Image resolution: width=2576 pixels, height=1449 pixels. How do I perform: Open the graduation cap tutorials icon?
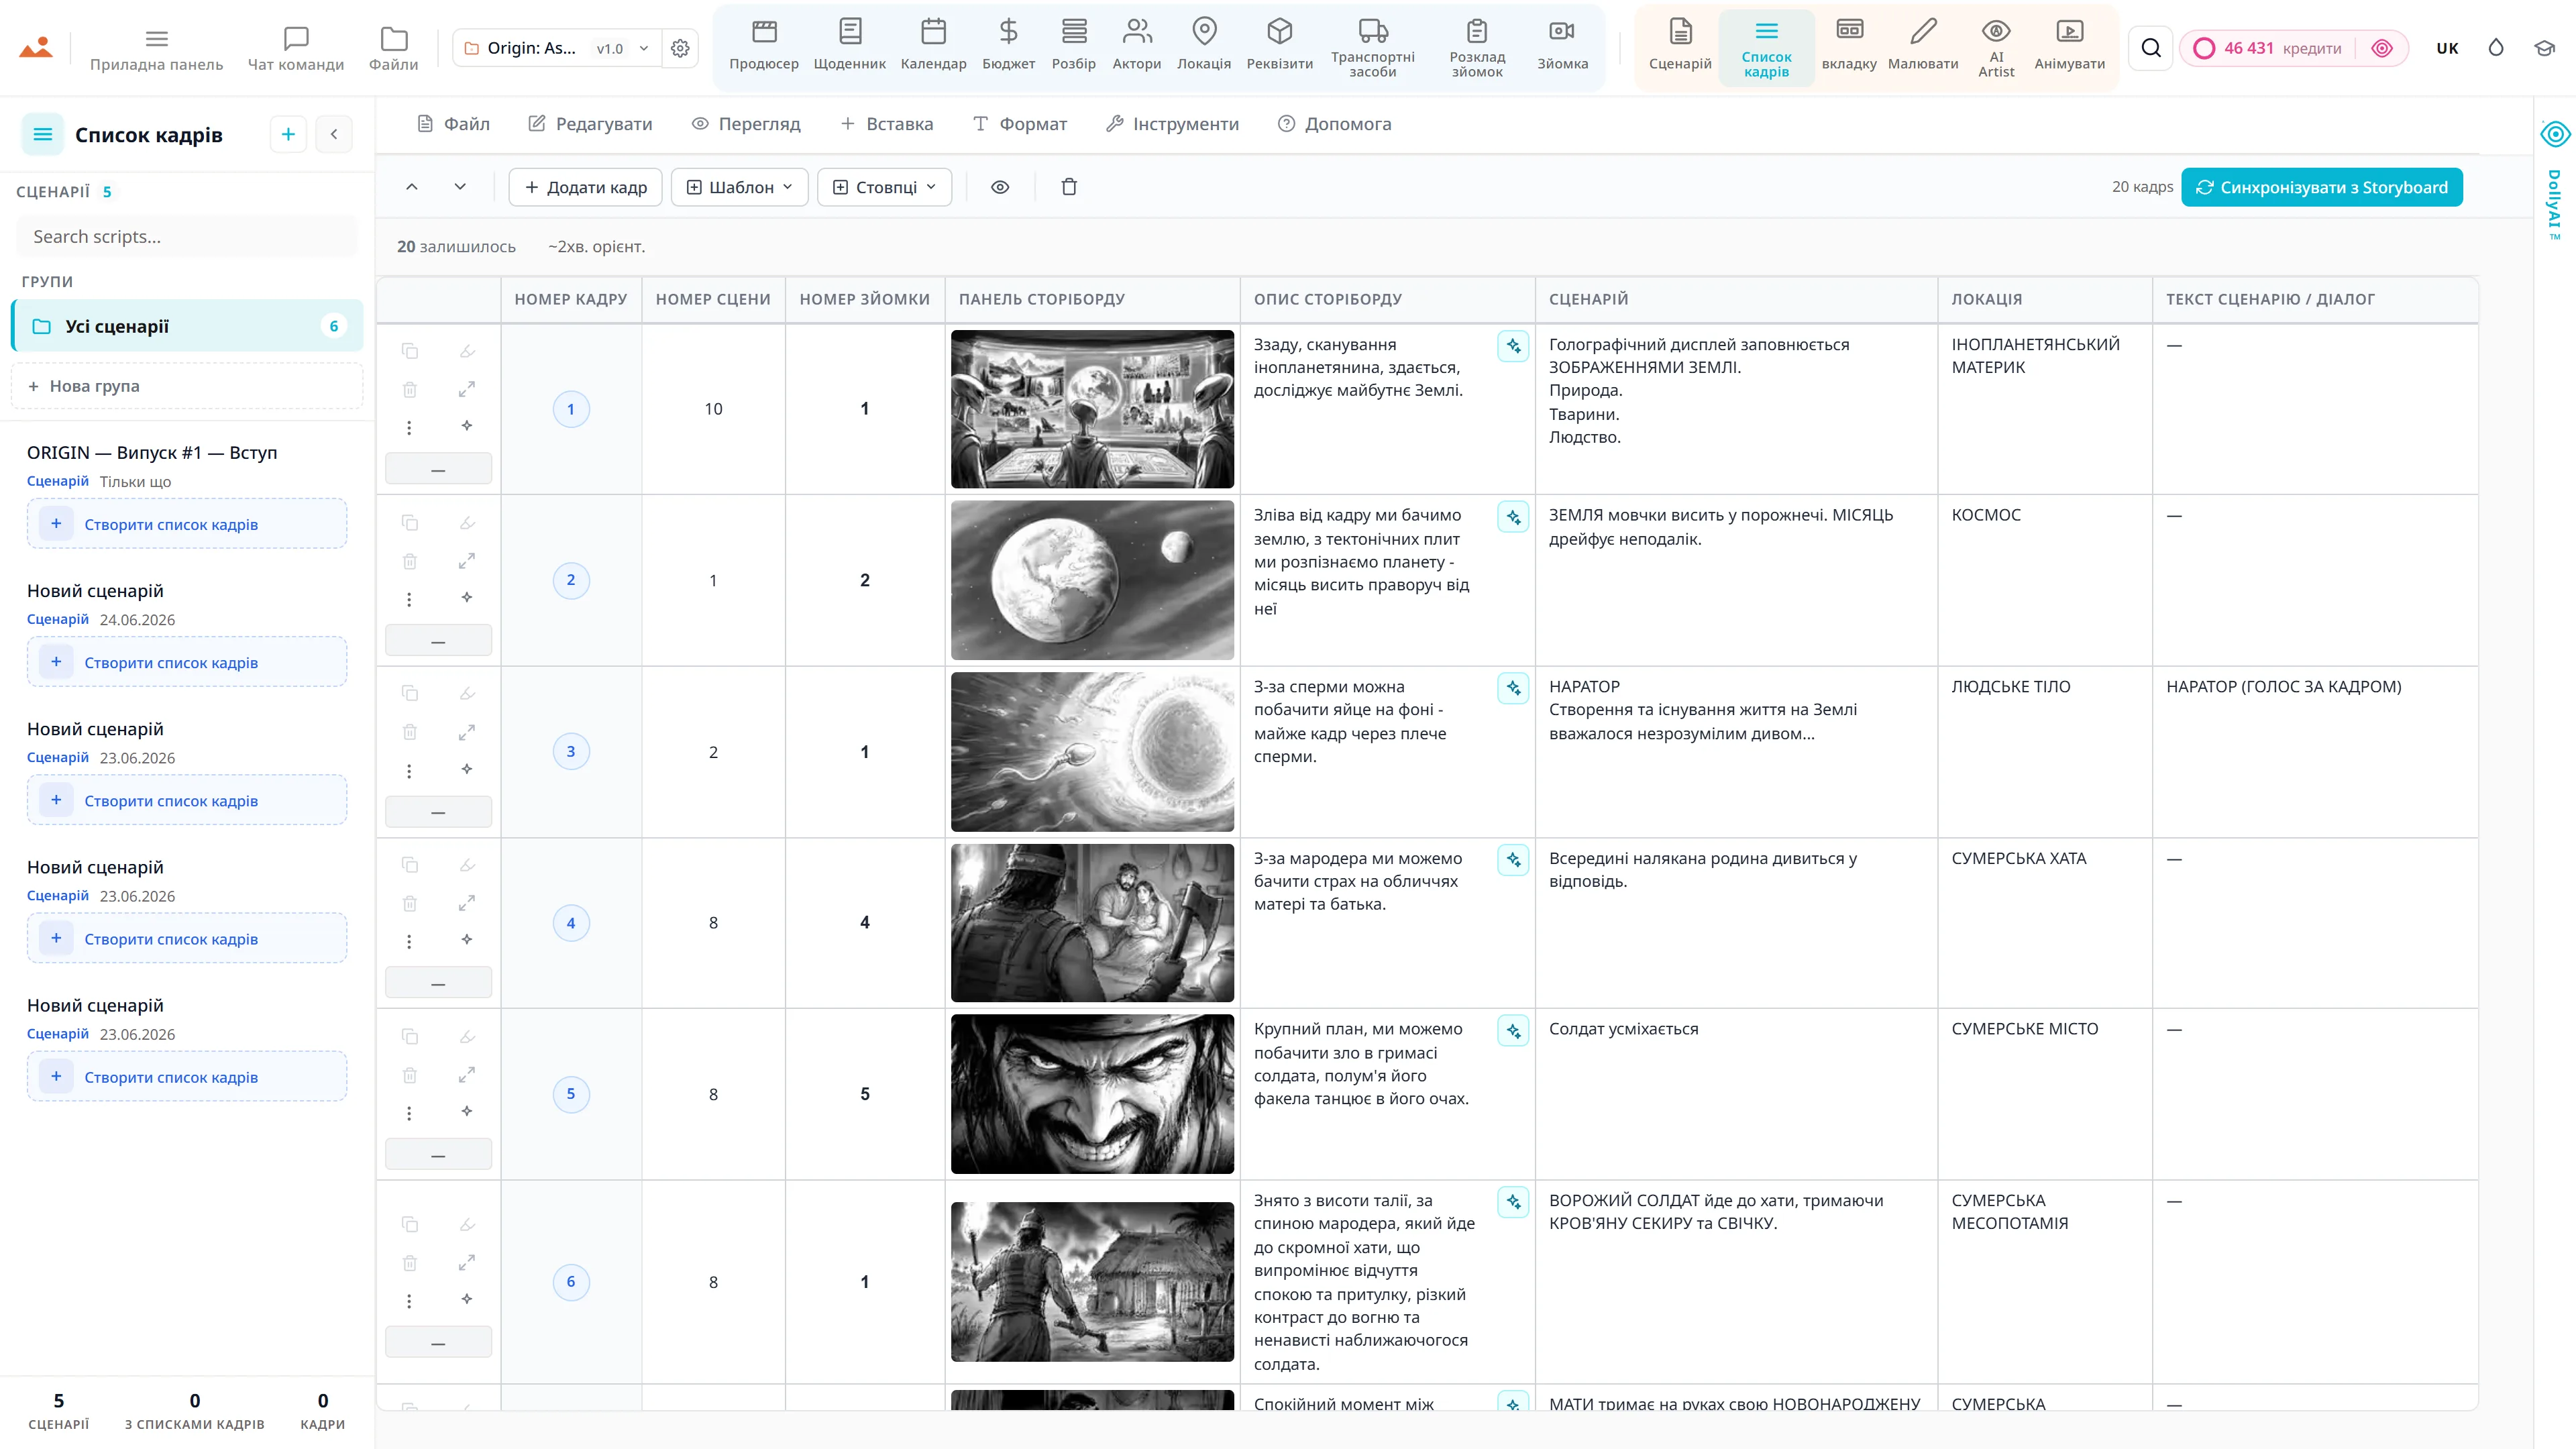(2545, 48)
